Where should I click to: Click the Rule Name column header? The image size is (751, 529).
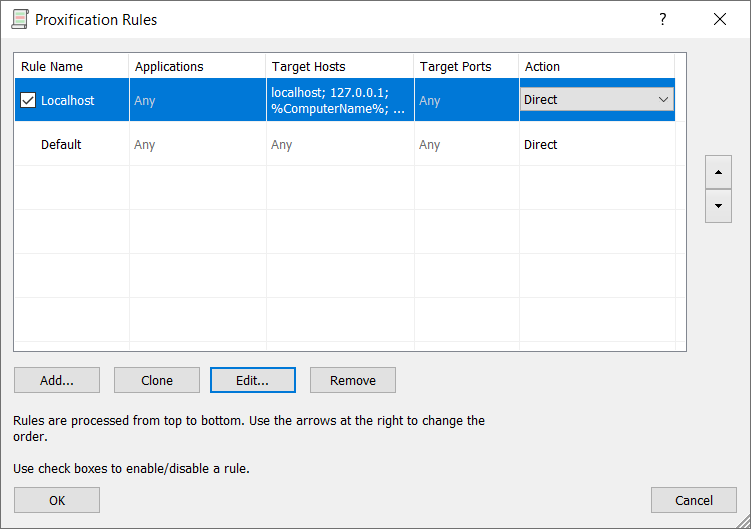[x=71, y=66]
